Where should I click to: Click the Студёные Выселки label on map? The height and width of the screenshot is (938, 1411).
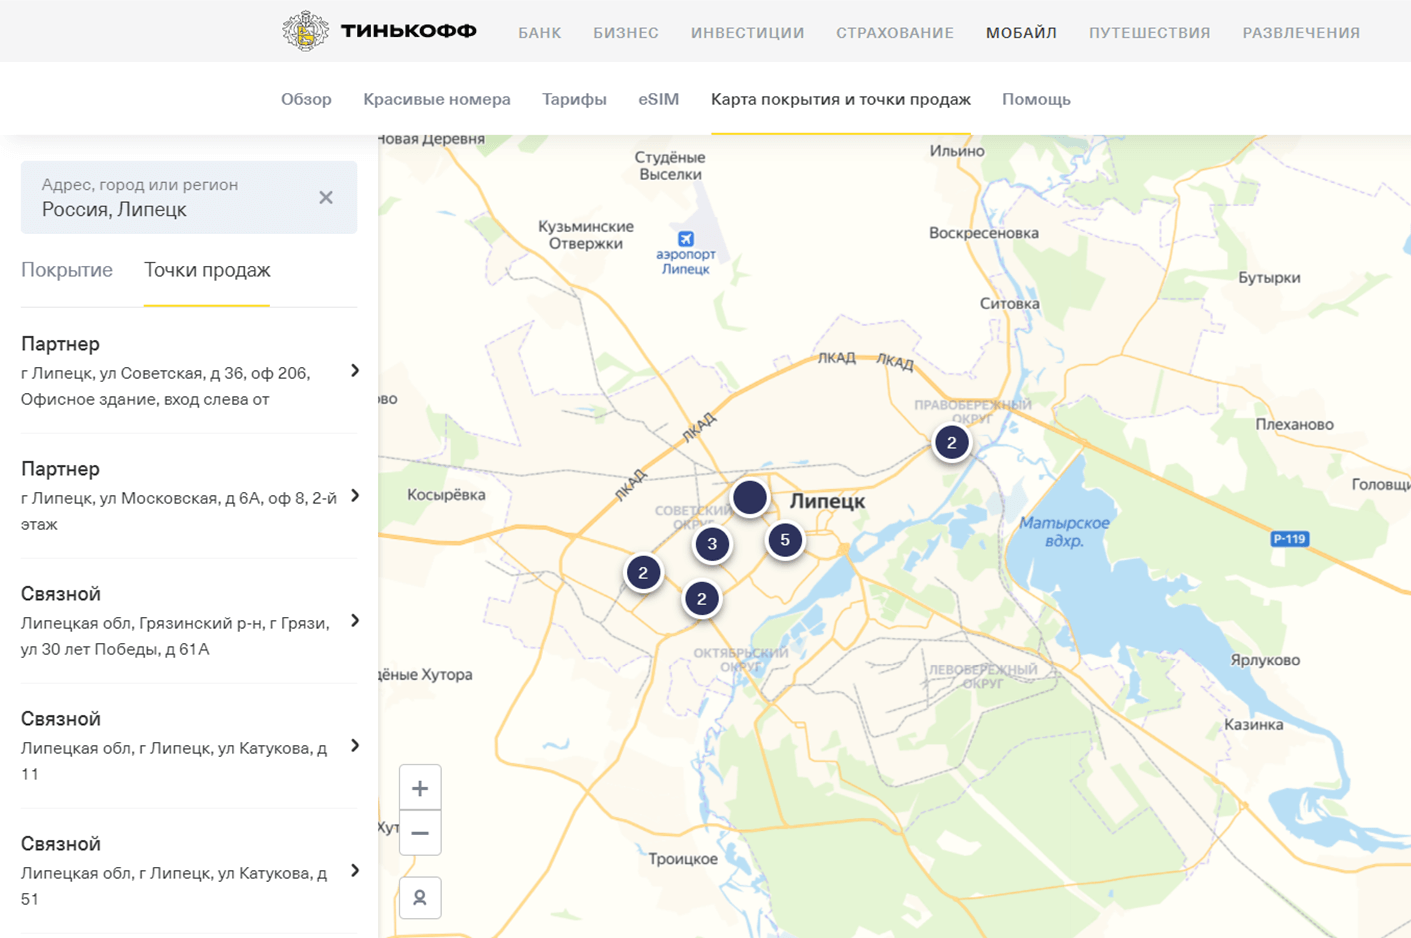(670, 166)
